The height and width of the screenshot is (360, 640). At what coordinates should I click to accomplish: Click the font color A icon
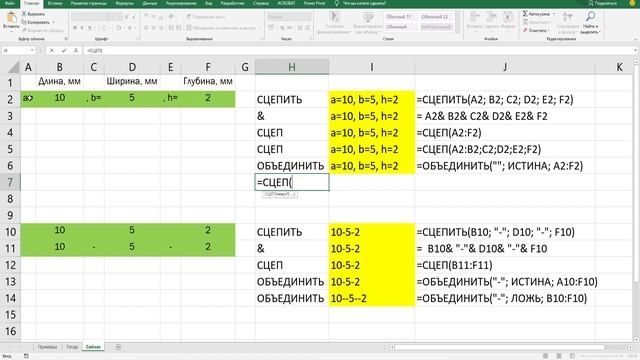(129, 28)
